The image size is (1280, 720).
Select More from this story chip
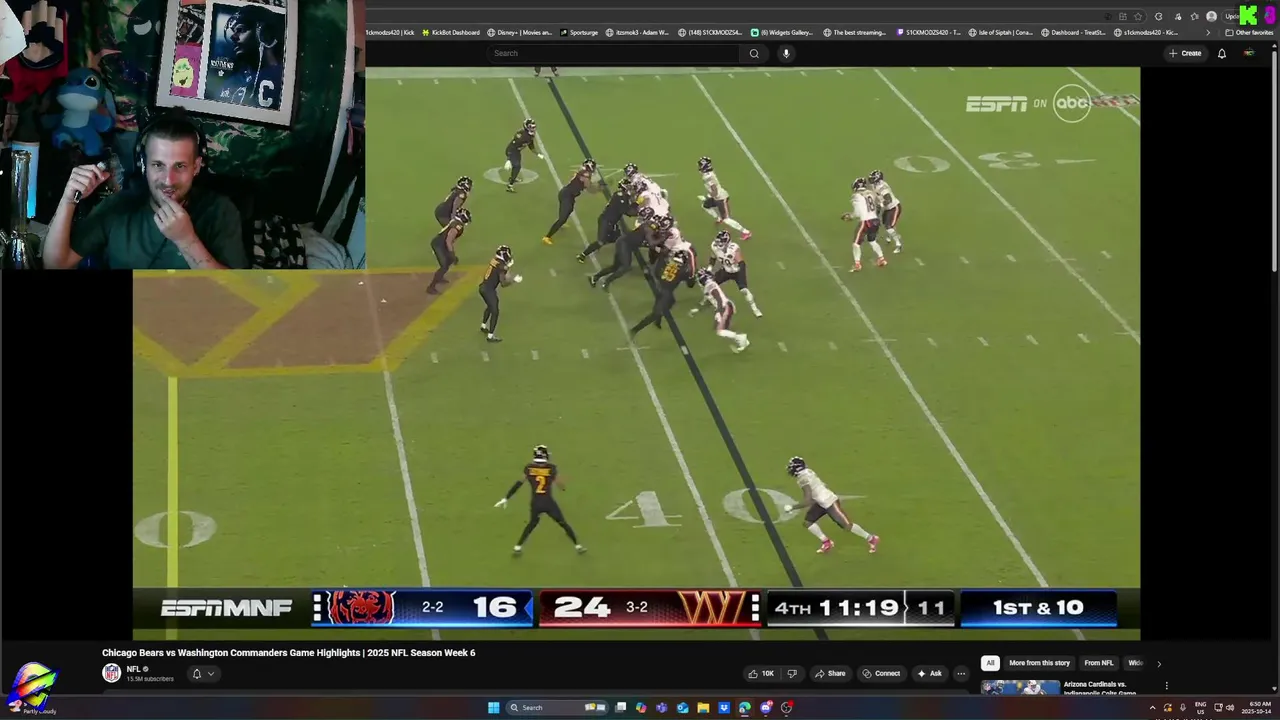pos(1039,663)
